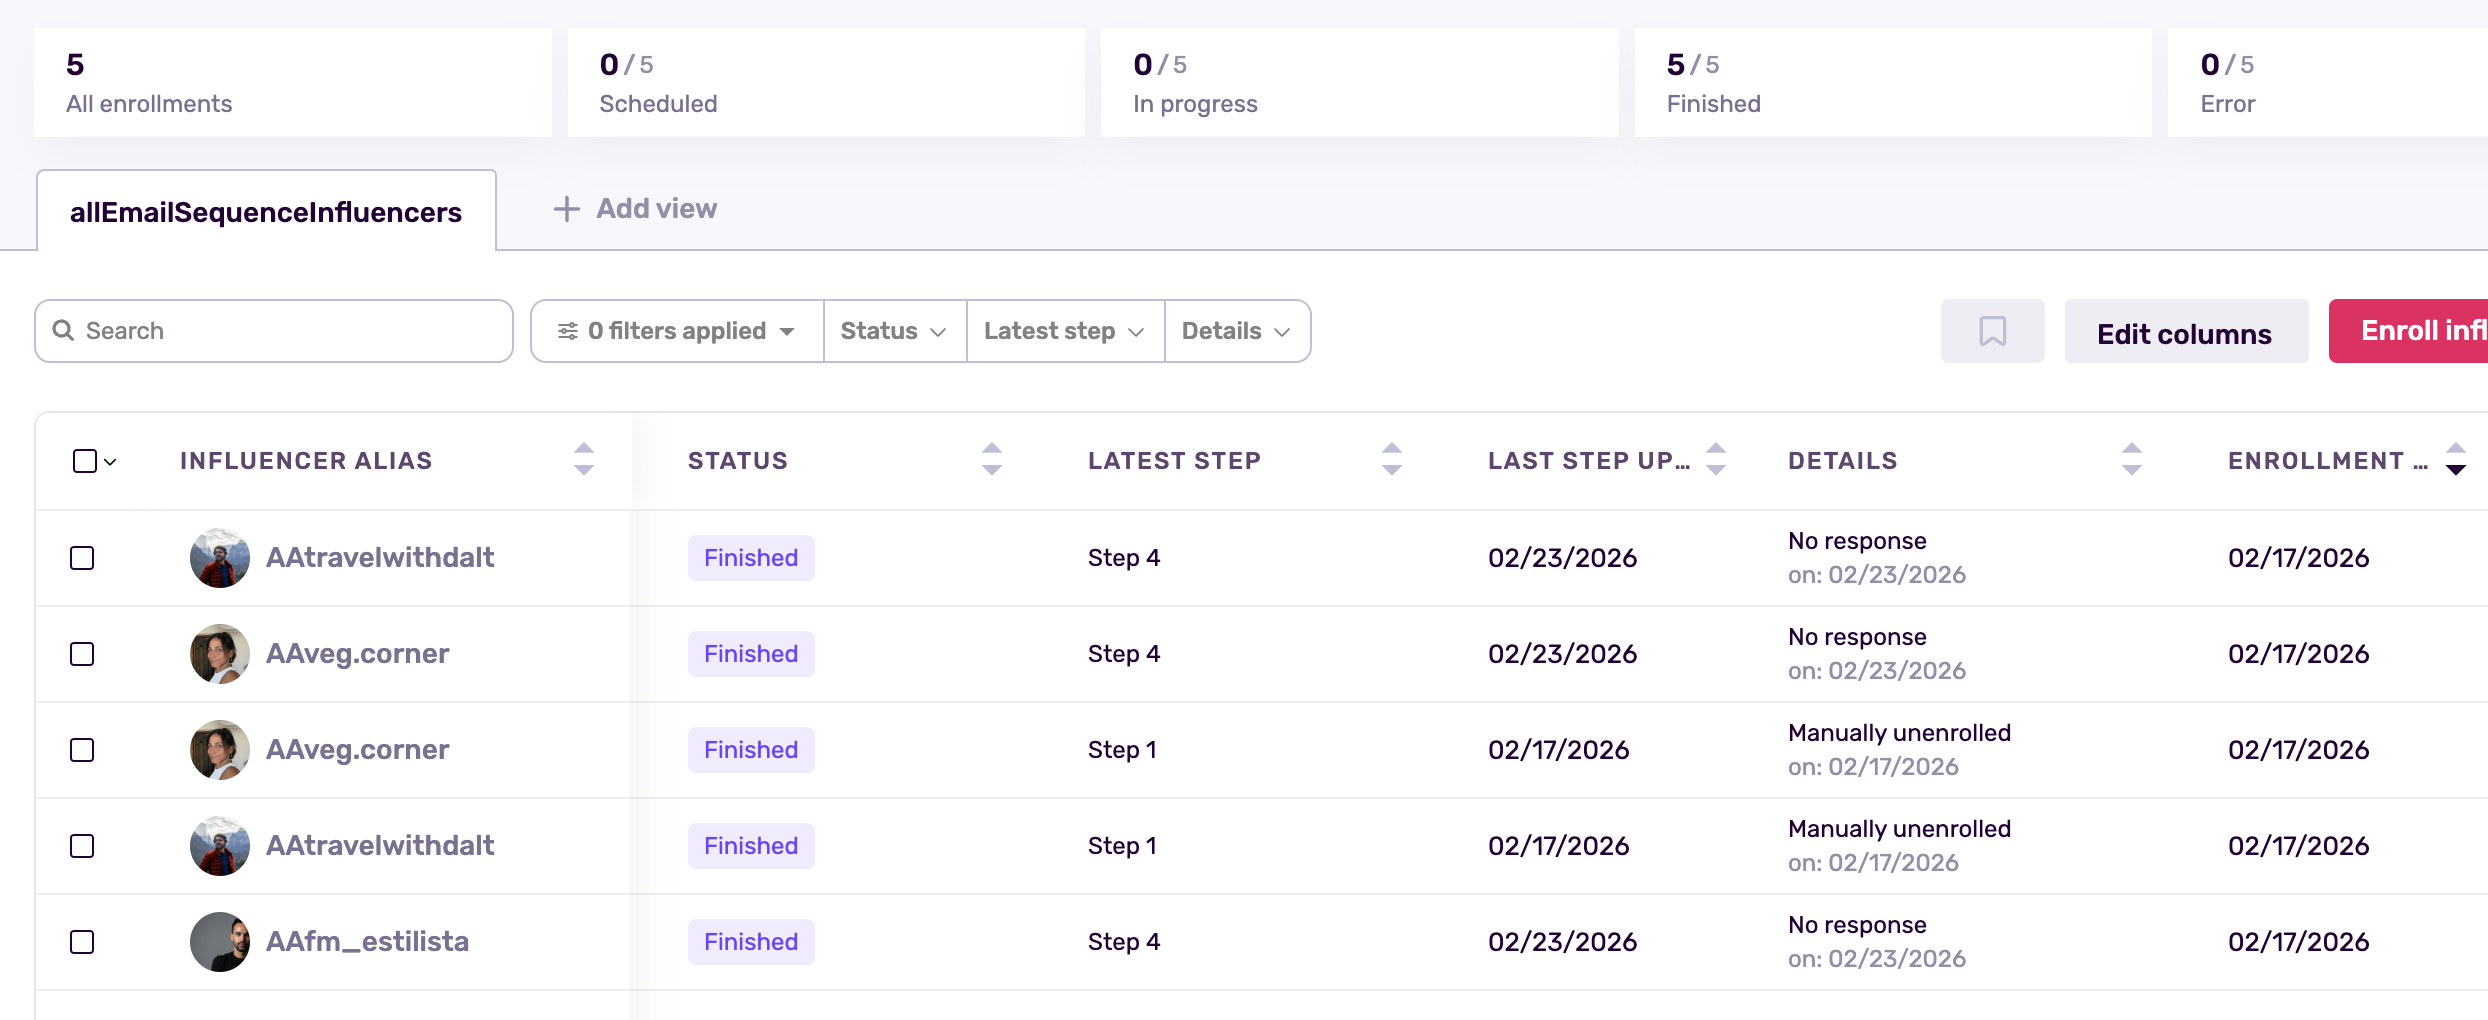Sort by the Latest Step column arrows

point(1392,459)
